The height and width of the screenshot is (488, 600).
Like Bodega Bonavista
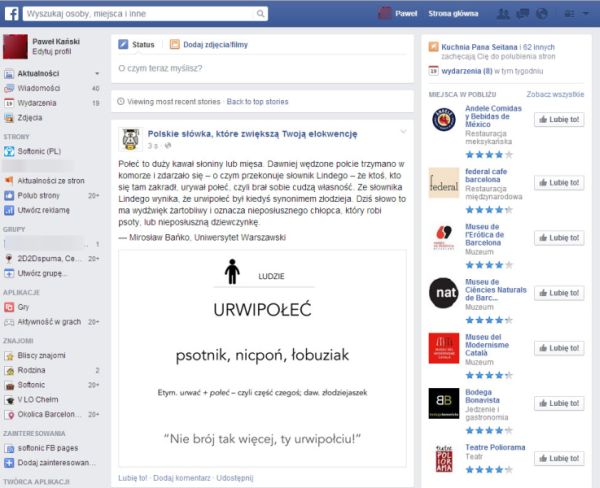(559, 403)
